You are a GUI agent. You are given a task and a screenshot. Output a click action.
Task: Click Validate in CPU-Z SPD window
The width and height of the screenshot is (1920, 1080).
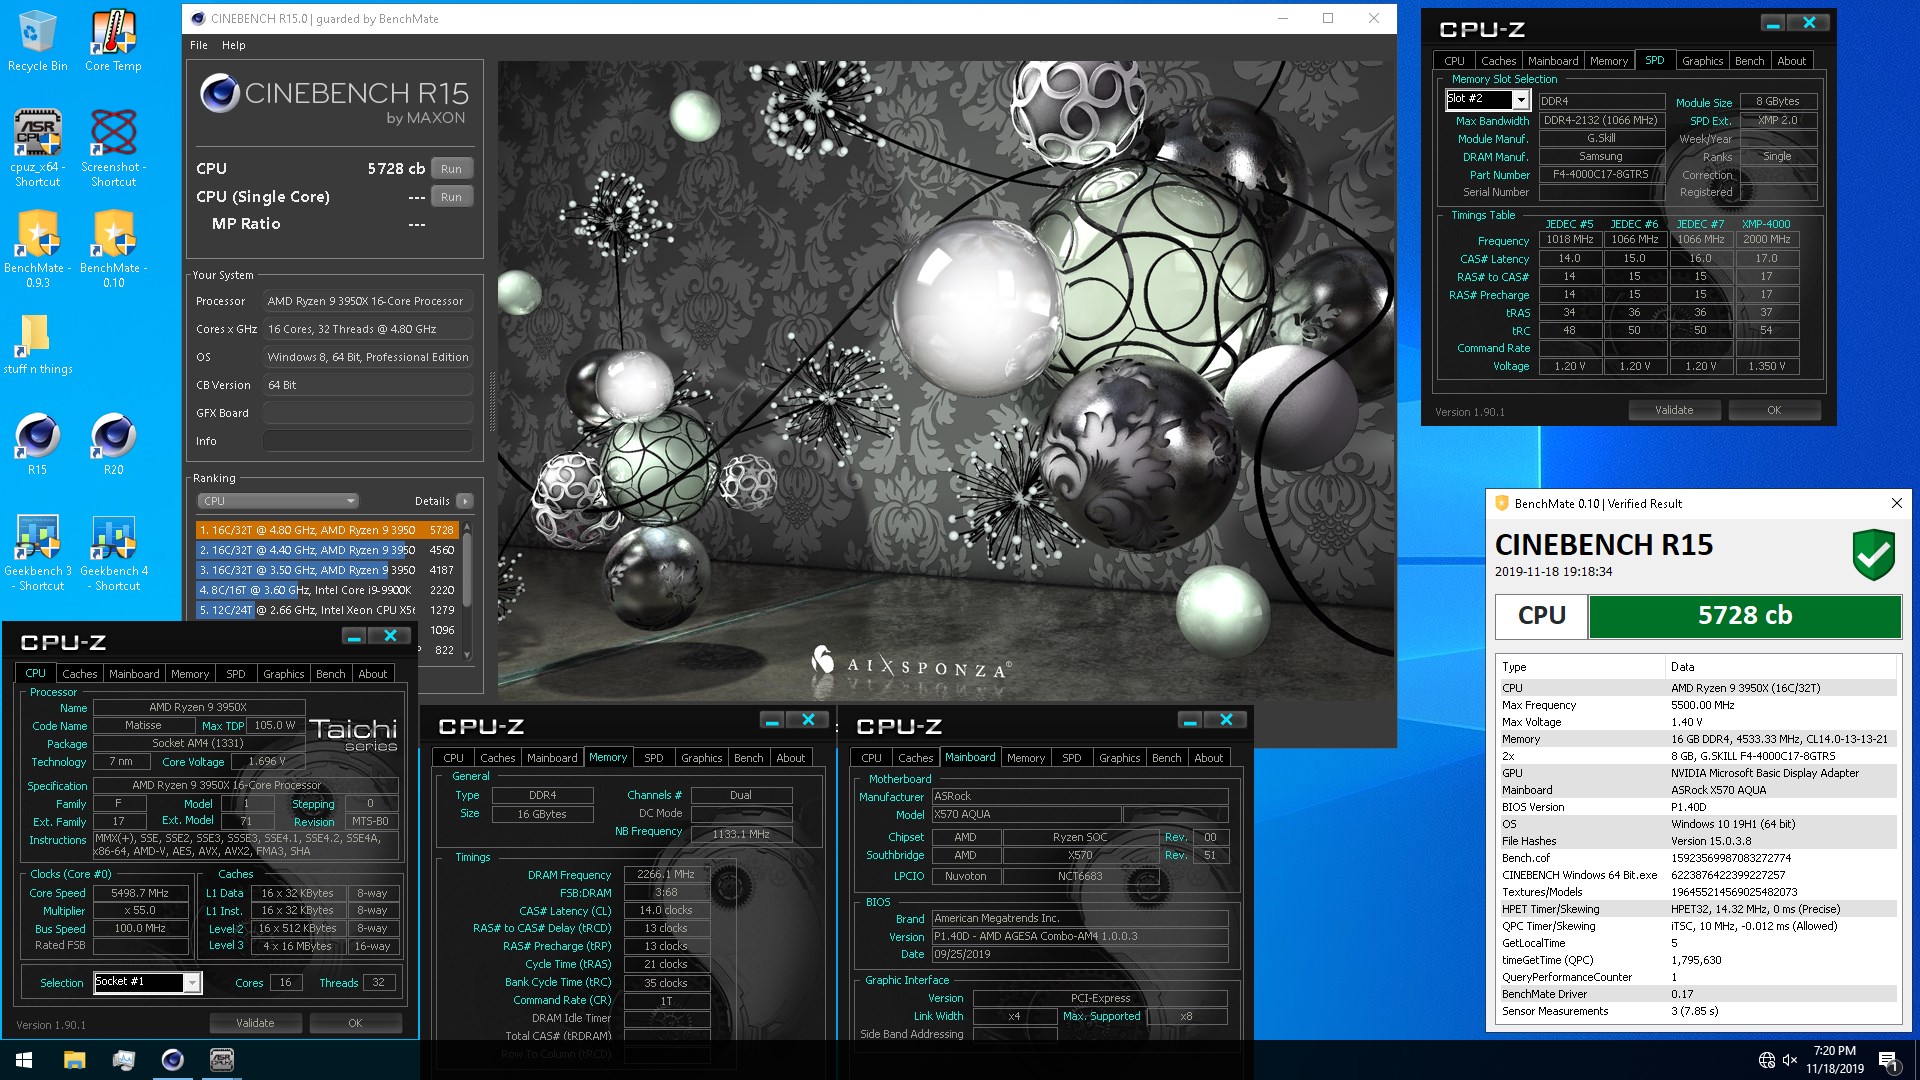1674,410
